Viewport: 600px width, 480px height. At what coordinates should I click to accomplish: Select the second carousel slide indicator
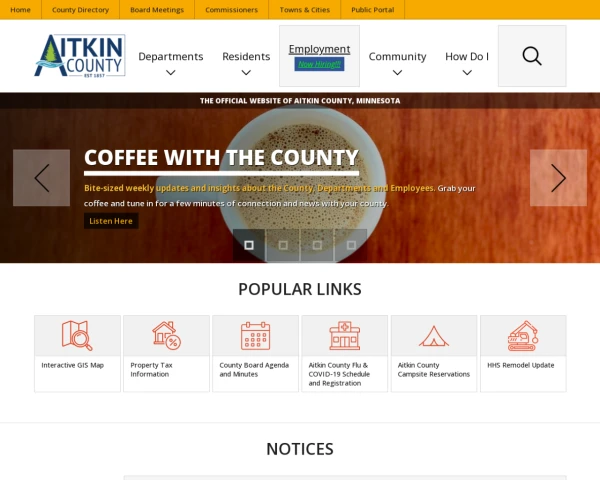coord(283,245)
